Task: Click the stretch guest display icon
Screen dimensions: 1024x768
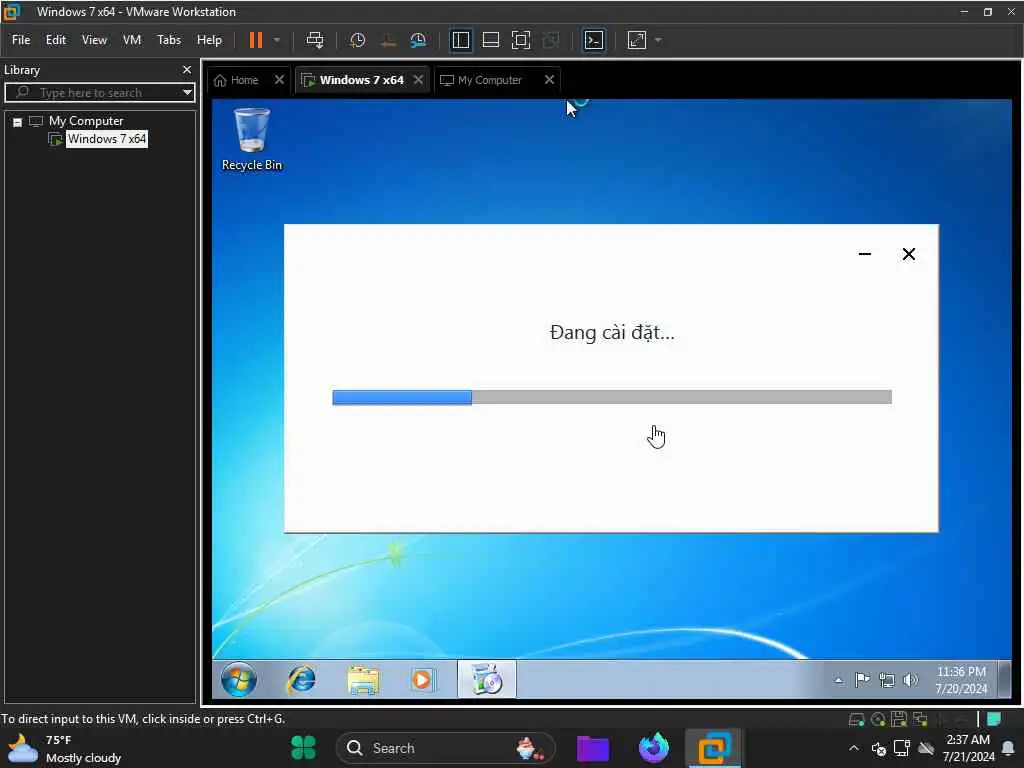Action: [637, 40]
